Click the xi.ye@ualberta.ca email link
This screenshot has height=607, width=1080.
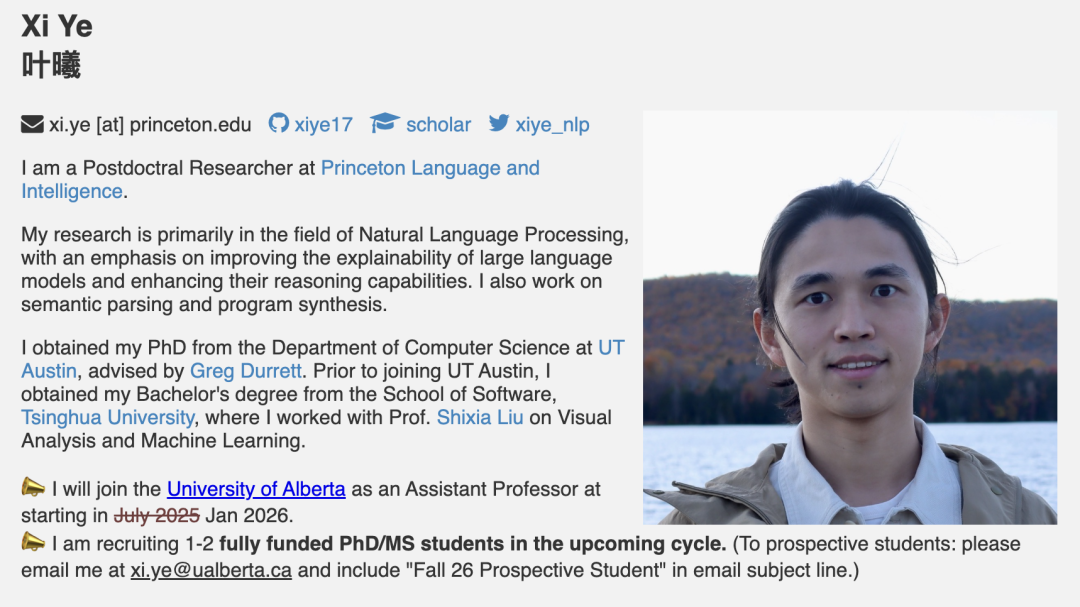[211, 571]
